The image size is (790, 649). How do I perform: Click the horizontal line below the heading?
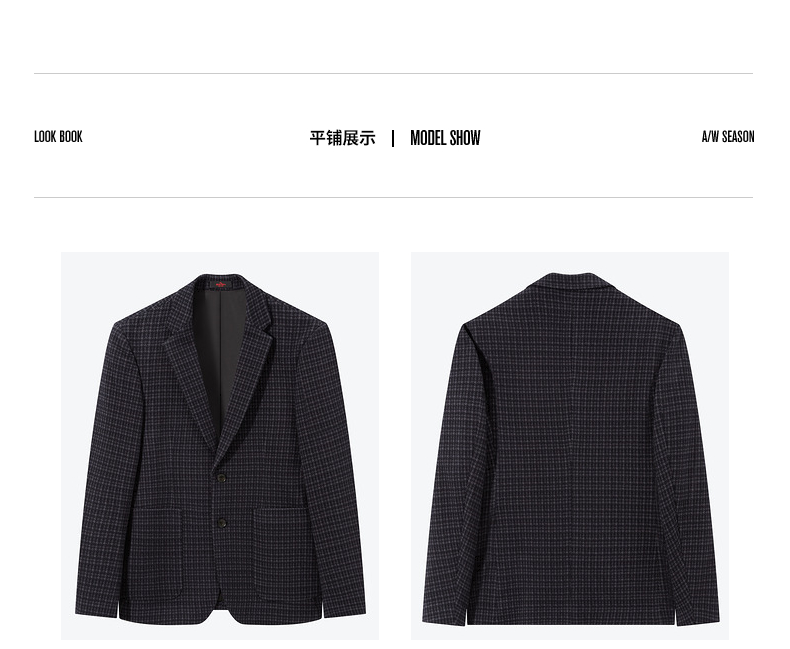pos(393,198)
